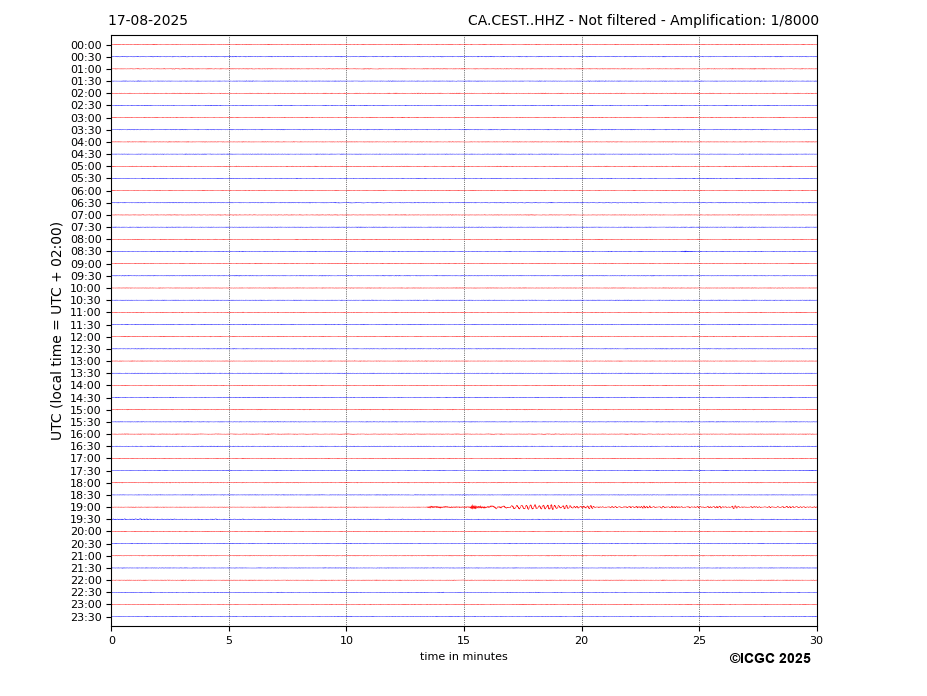Click the 00:00 time label
This screenshot has width=927, height=696.
86,46
